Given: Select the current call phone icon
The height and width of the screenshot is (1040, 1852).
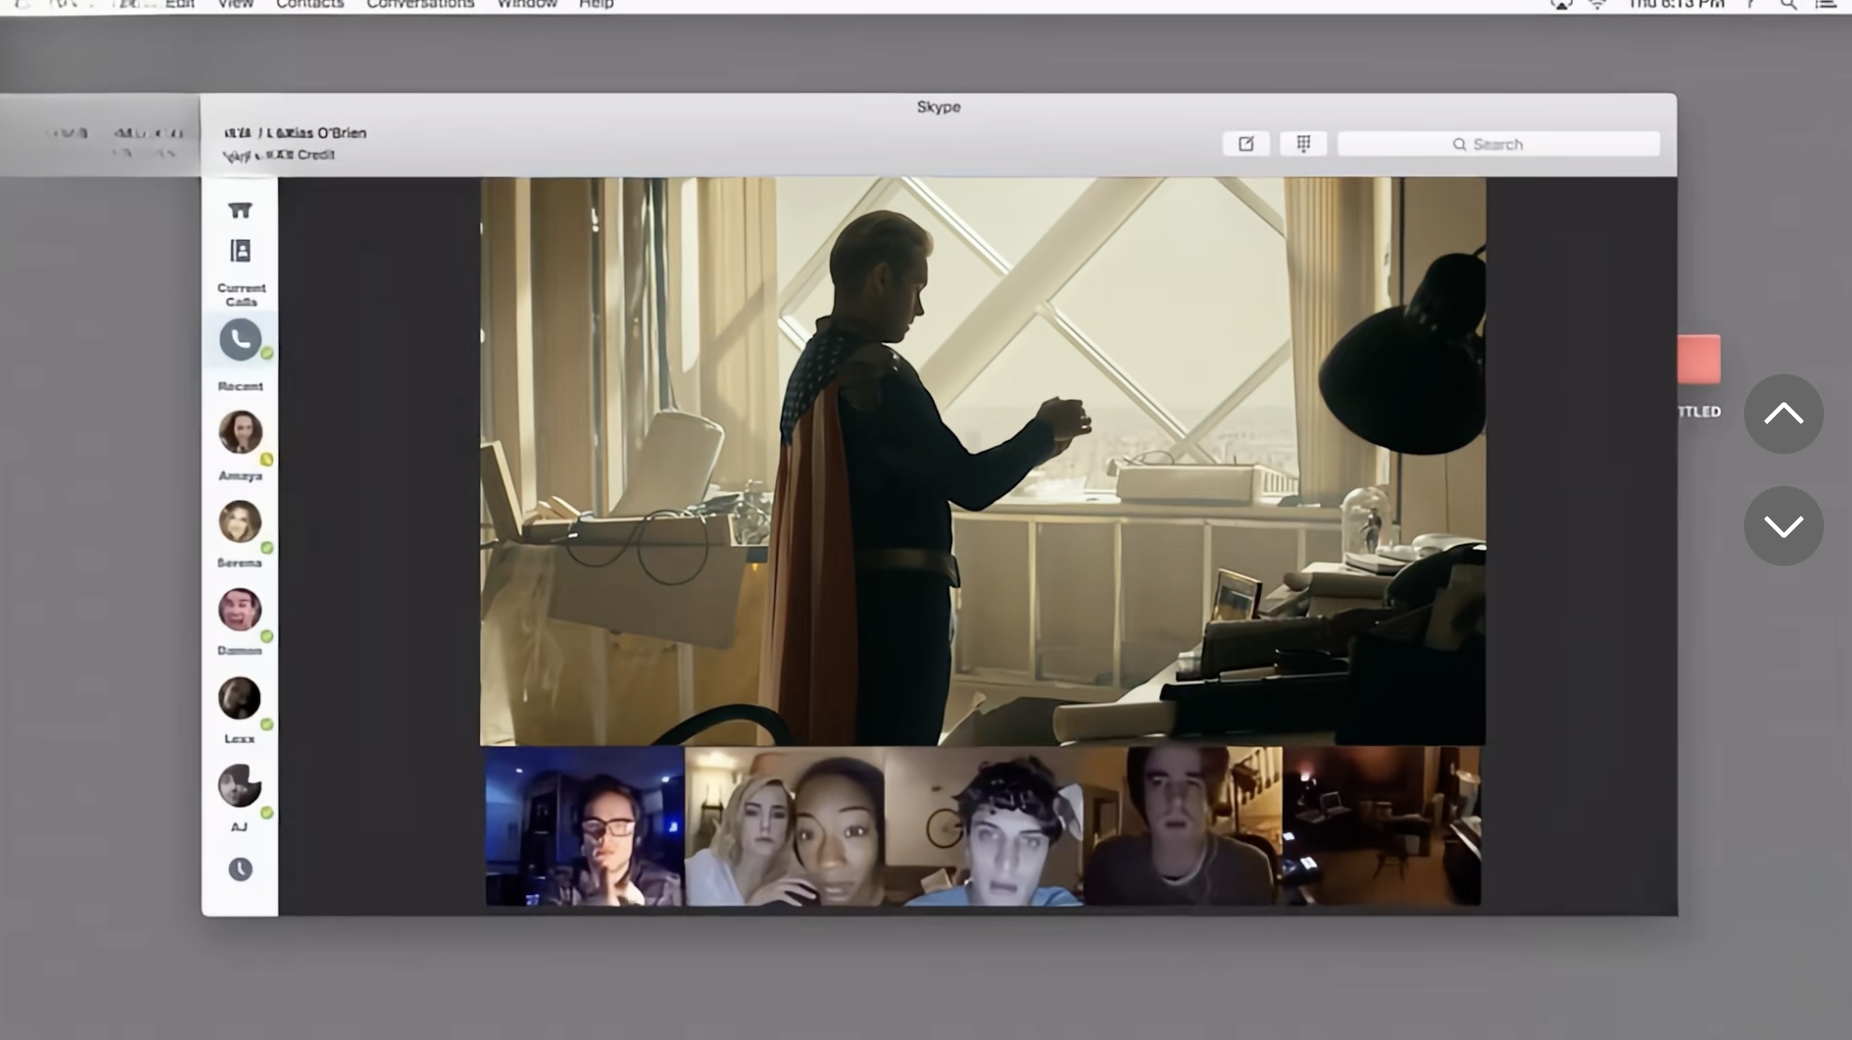Looking at the screenshot, I should point(240,340).
